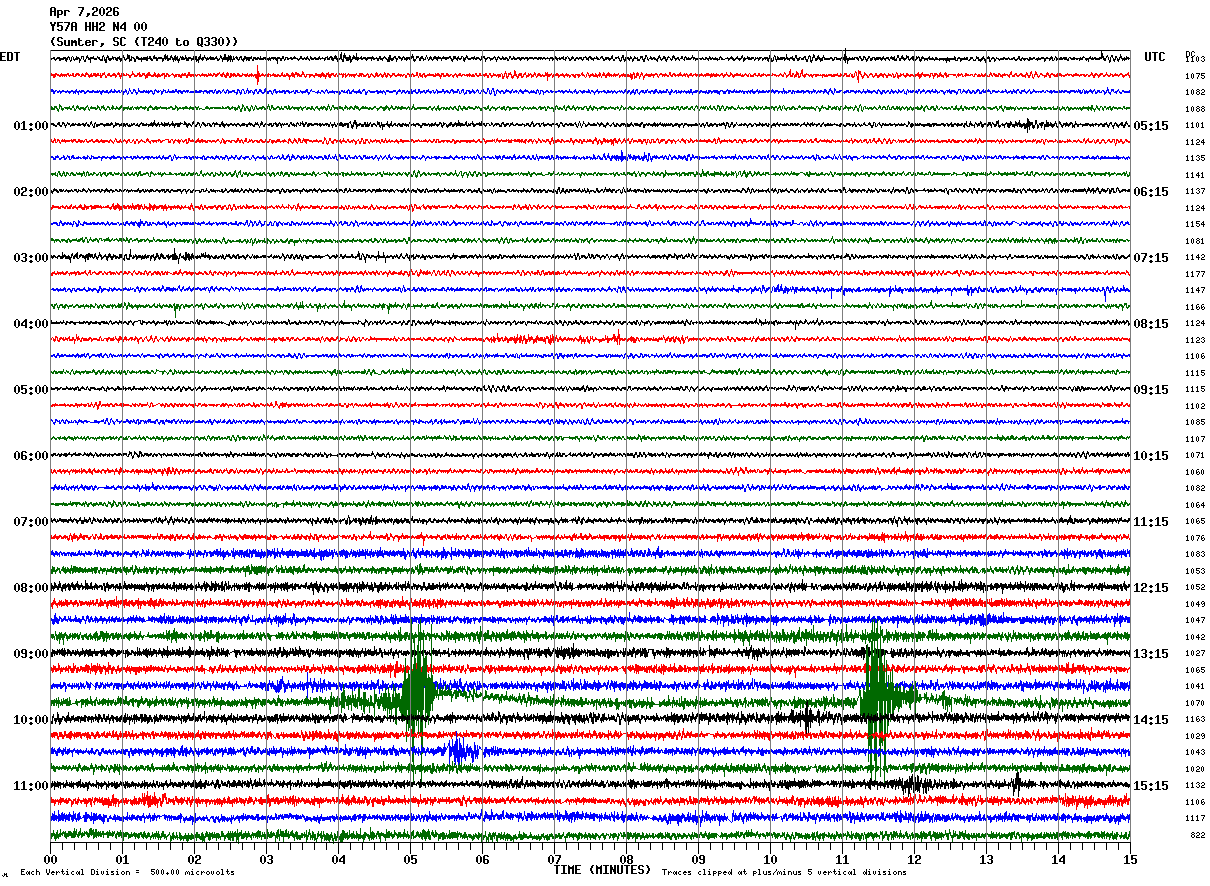Click the DC offset value 1123
The height and width of the screenshot is (886, 1210).
[x=1195, y=340]
